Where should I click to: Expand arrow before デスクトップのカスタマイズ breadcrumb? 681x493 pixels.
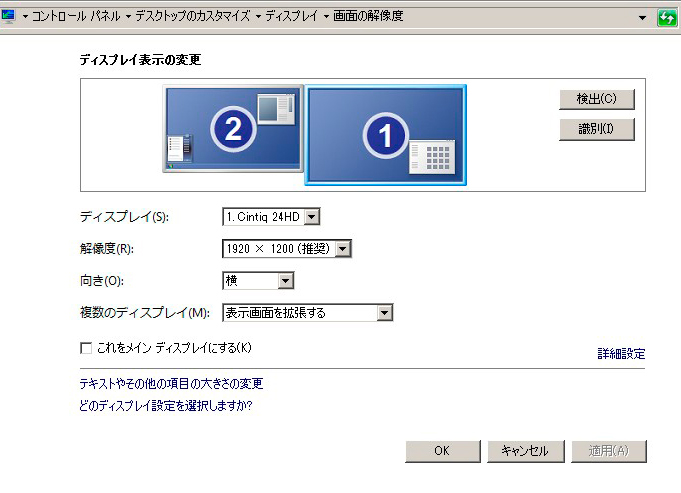coord(128,17)
